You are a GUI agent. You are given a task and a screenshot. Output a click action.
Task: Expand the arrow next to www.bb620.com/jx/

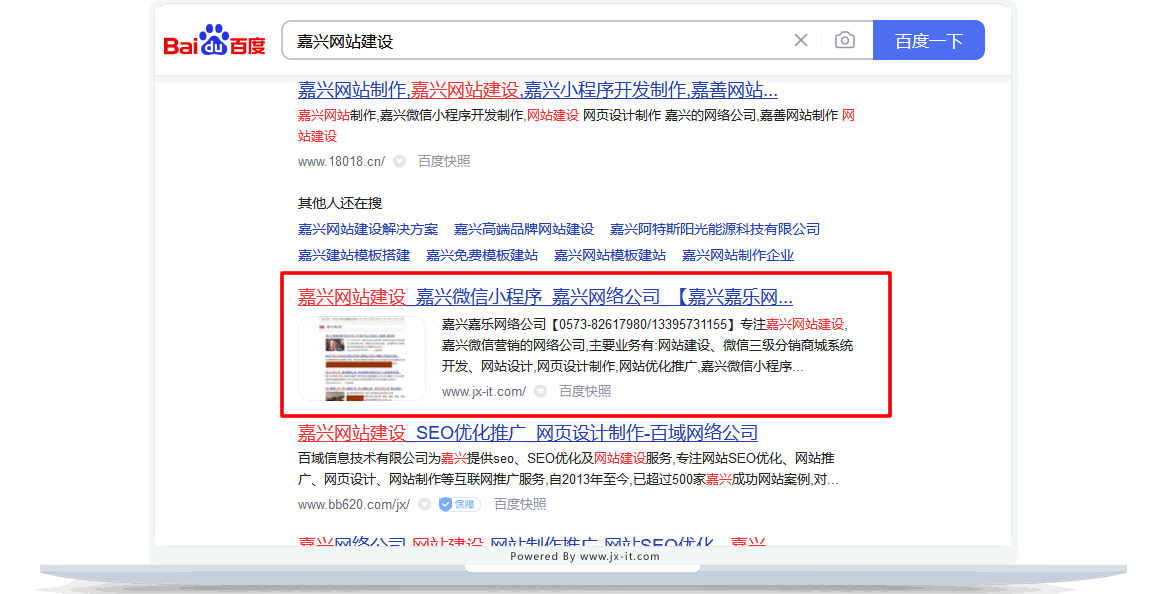tap(424, 505)
